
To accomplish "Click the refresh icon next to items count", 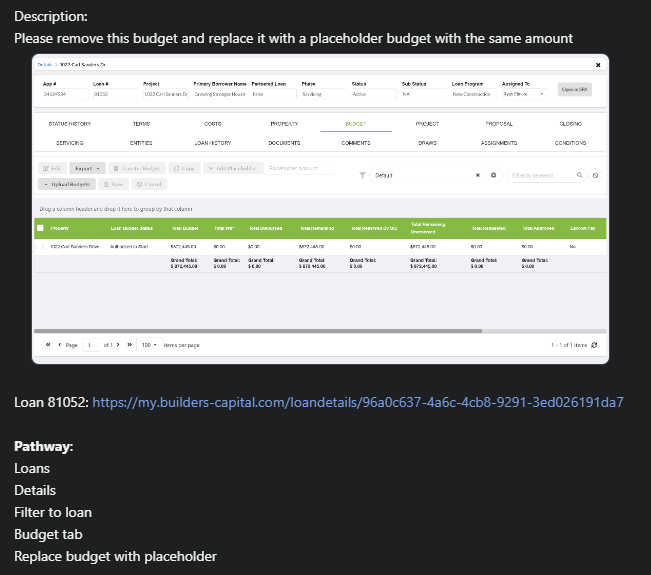I will pyautogui.click(x=594, y=345).
